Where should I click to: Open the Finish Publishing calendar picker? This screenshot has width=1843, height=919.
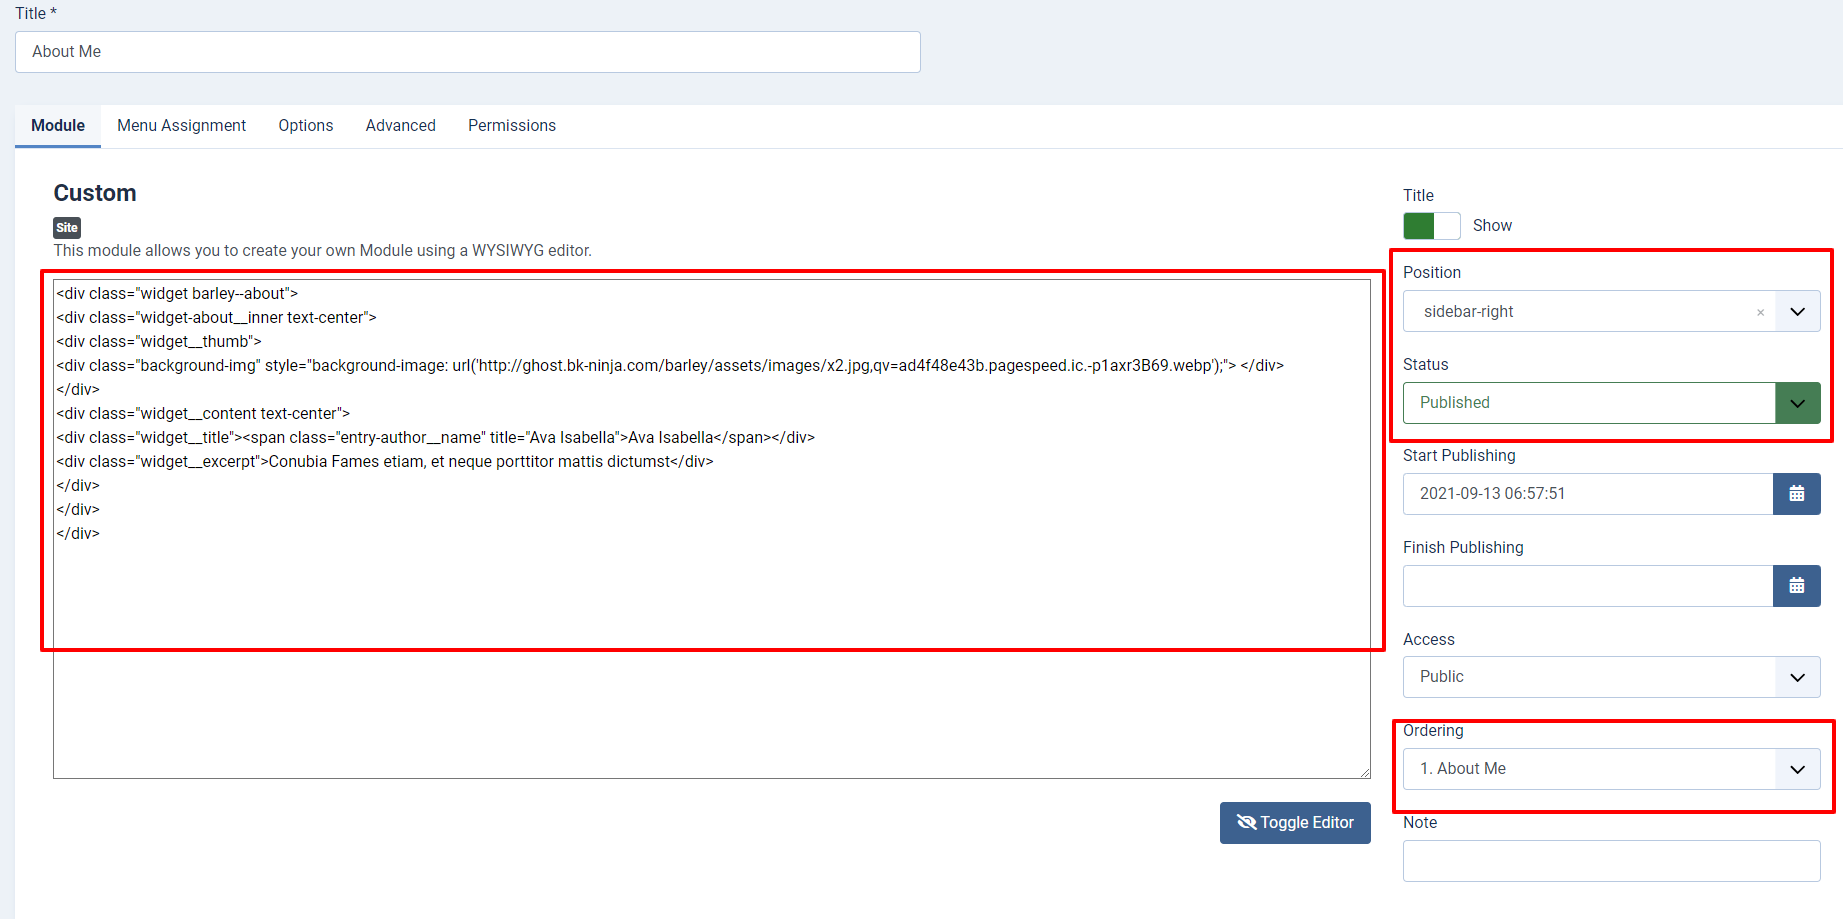click(x=1796, y=586)
